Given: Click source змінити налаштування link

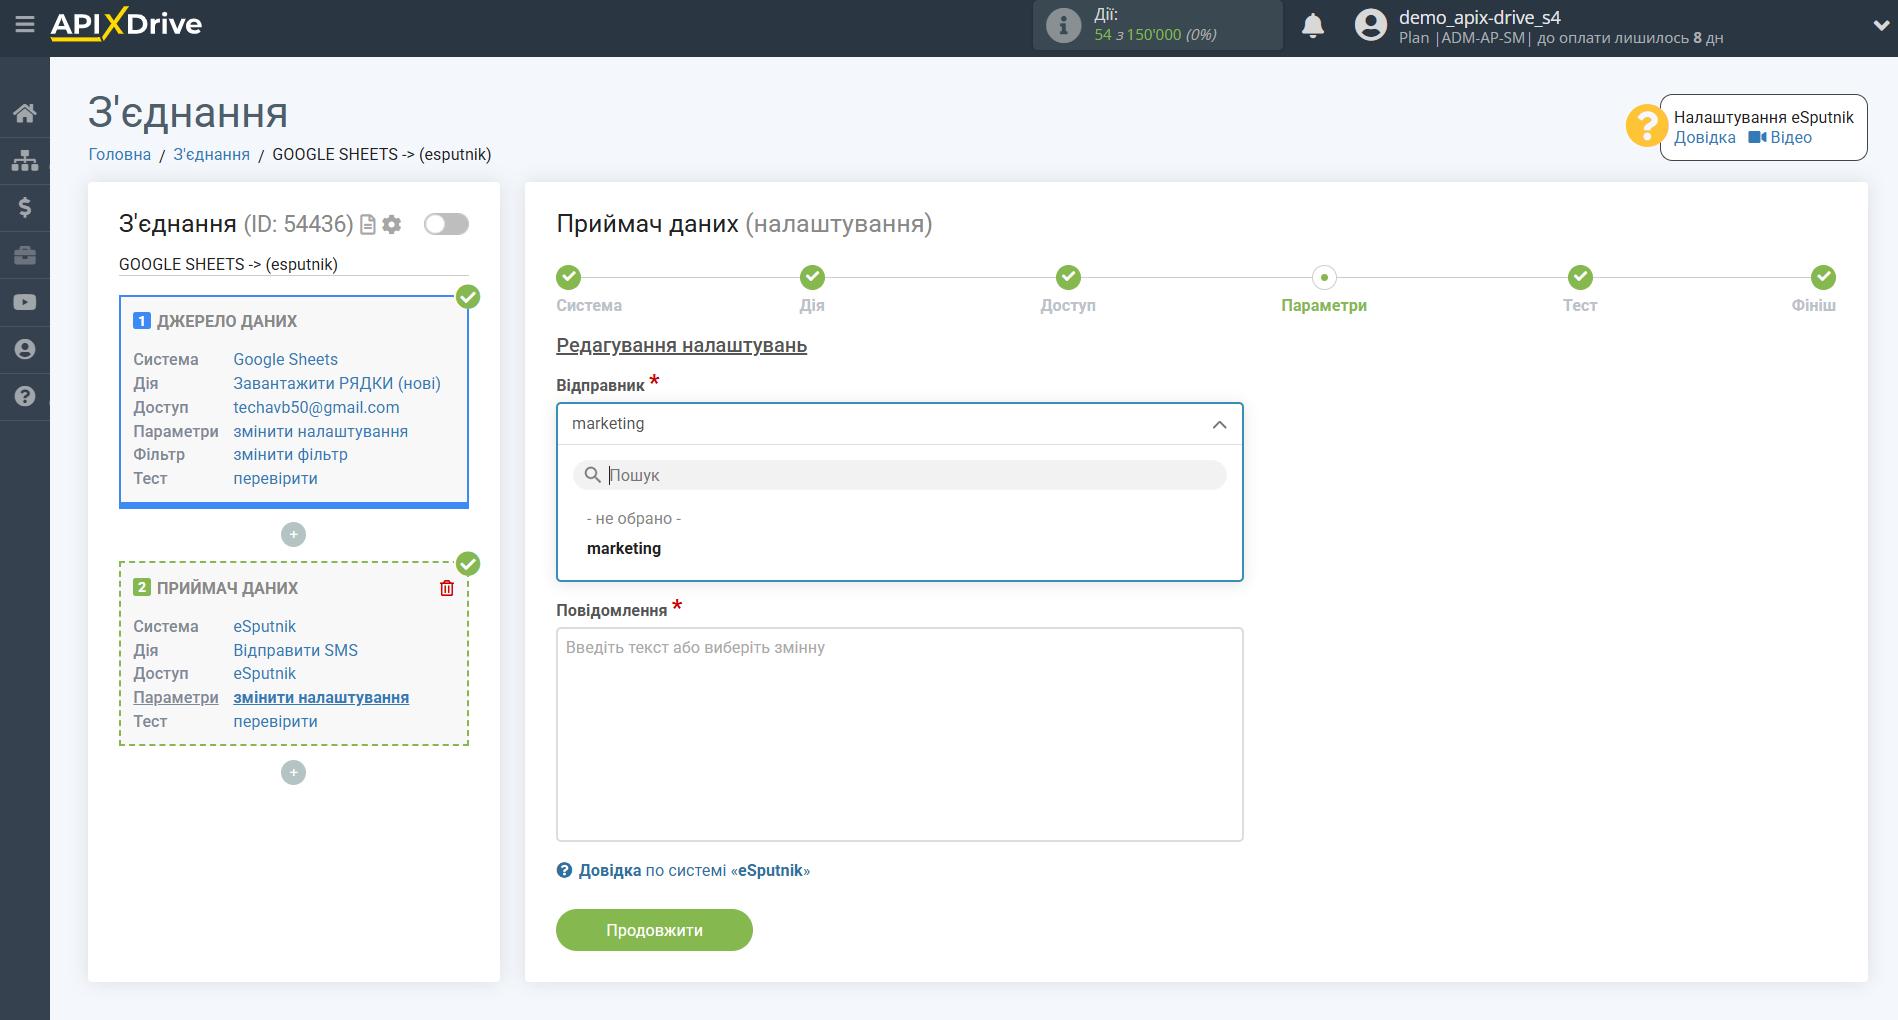Looking at the screenshot, I should click(x=320, y=432).
